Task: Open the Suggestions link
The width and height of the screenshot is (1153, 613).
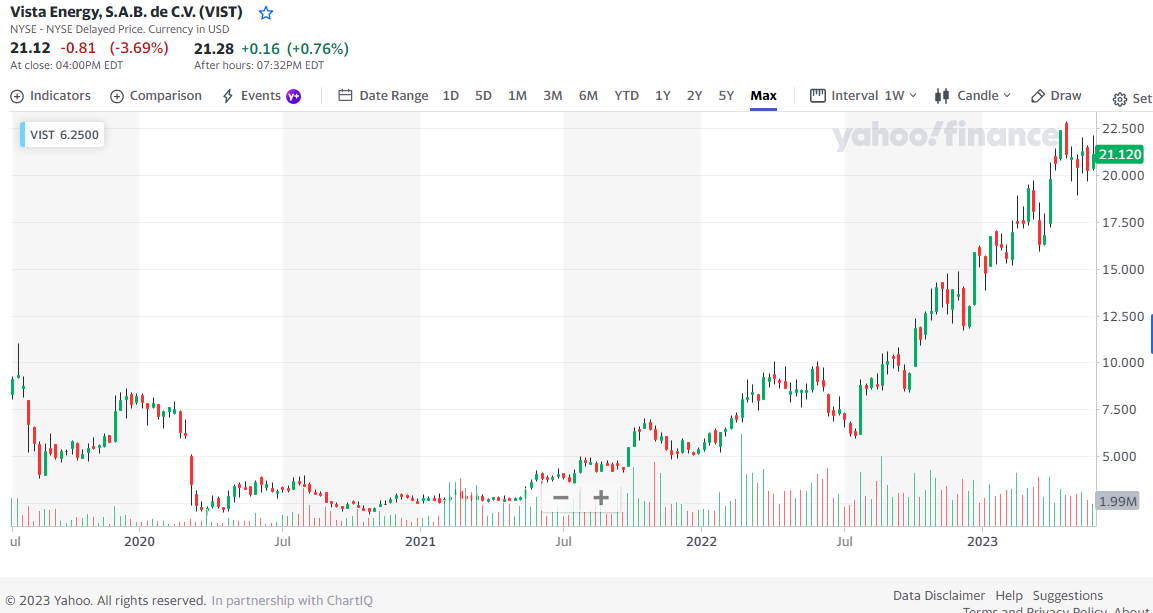Action: tap(1068, 595)
